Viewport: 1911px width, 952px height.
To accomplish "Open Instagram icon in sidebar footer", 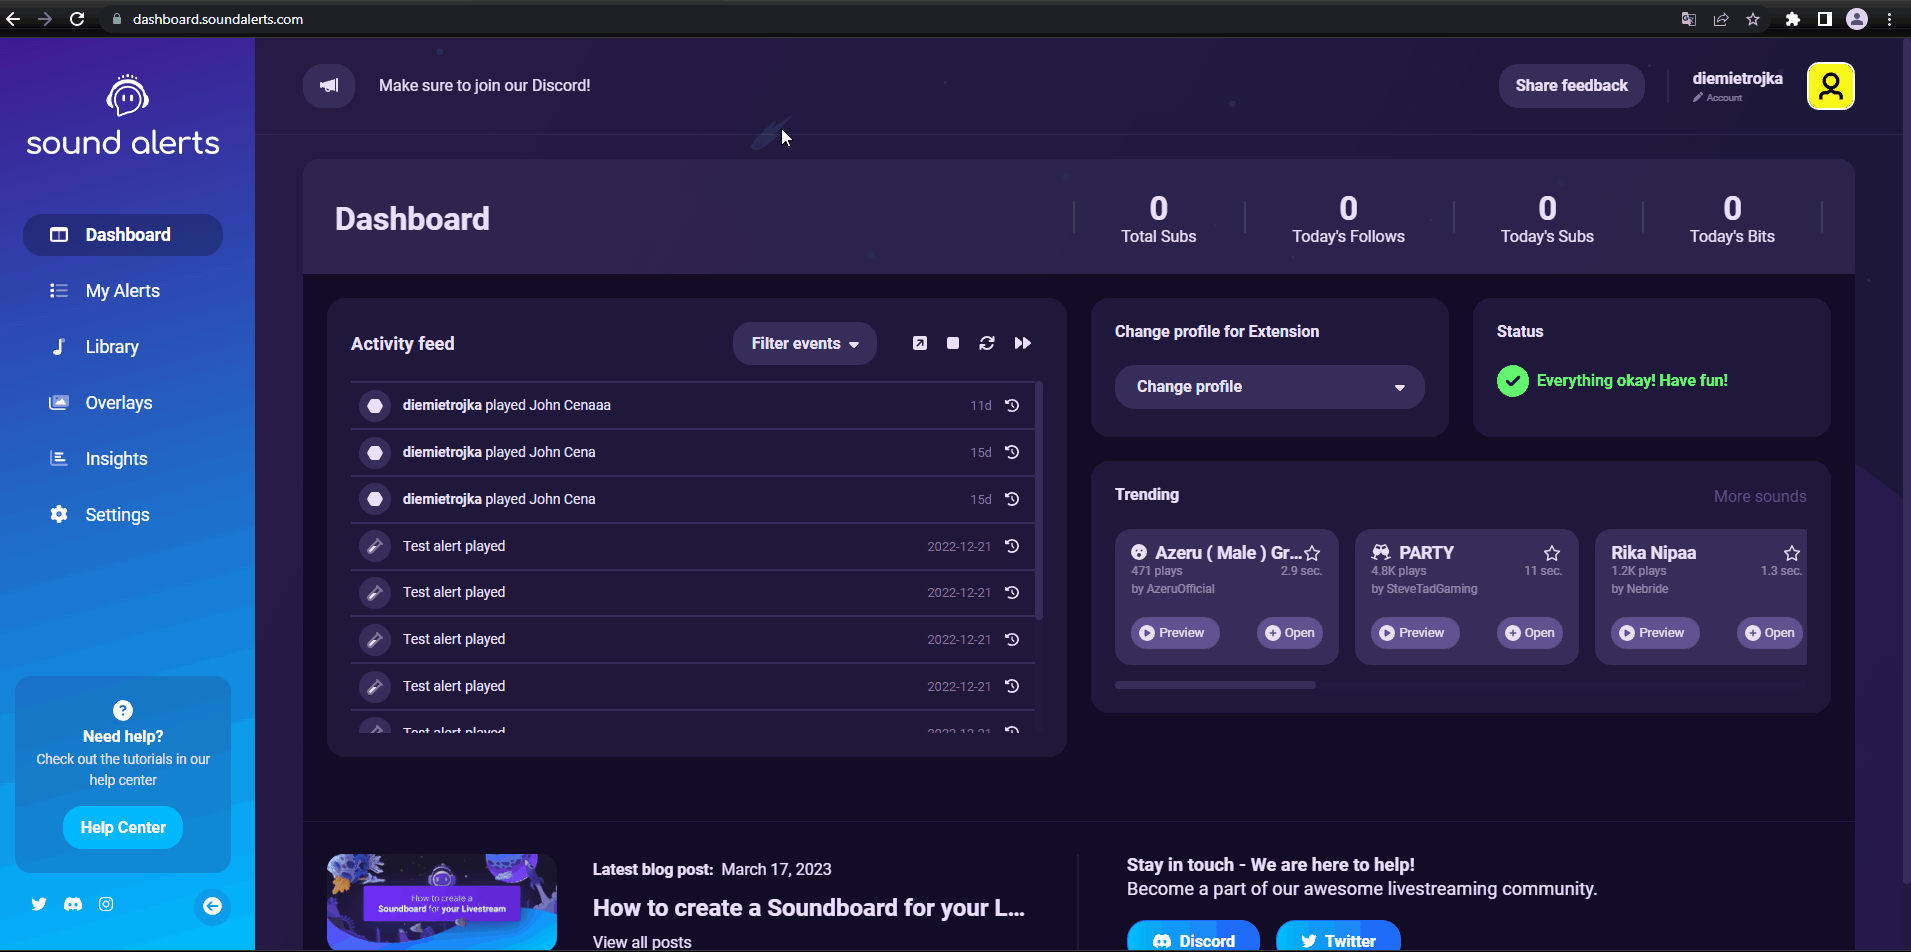I will (106, 904).
